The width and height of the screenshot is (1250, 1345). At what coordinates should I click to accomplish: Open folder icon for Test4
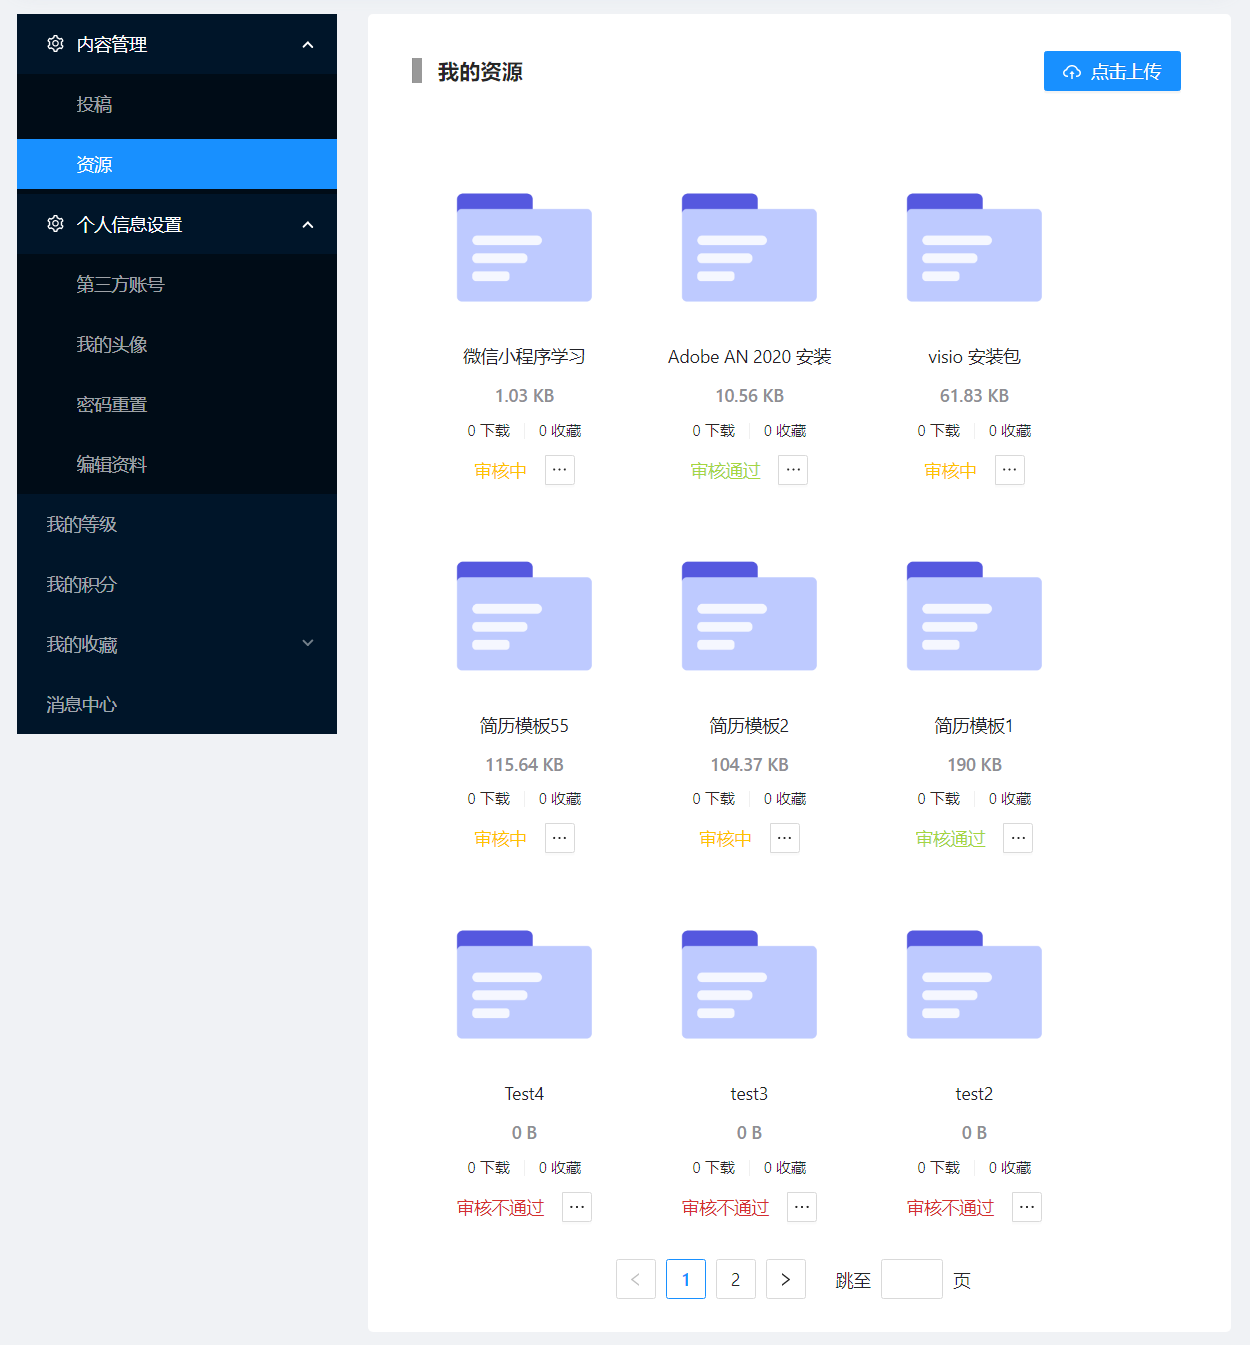tap(524, 985)
